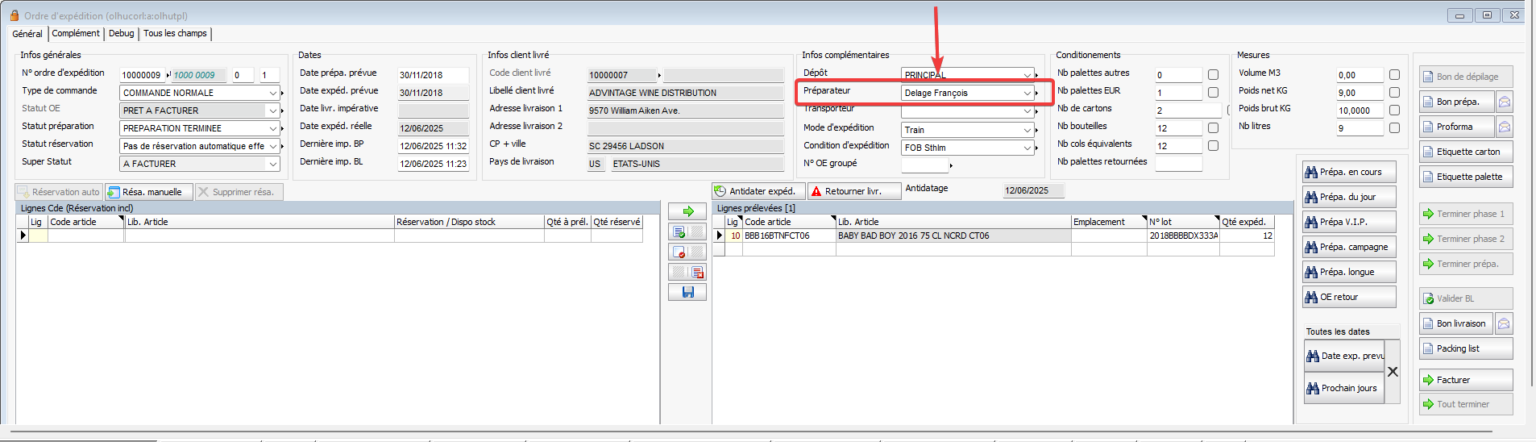1536x442 pixels.
Task: Click the green arrow transfer button
Action: pyautogui.click(x=687, y=212)
